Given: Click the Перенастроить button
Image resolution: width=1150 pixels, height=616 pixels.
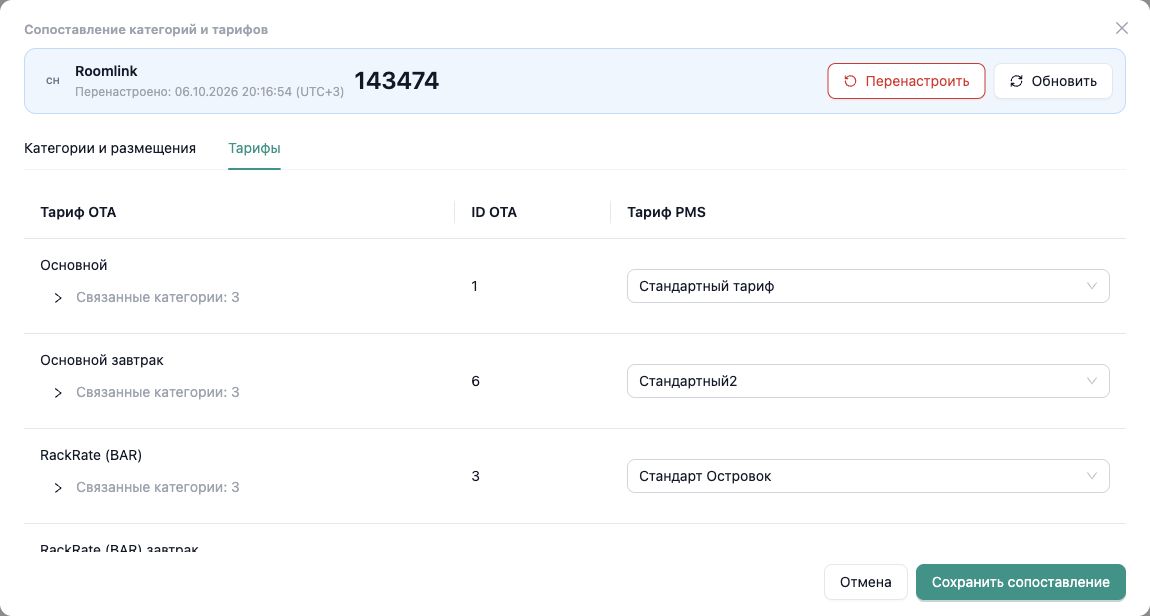Looking at the screenshot, I should click(906, 81).
